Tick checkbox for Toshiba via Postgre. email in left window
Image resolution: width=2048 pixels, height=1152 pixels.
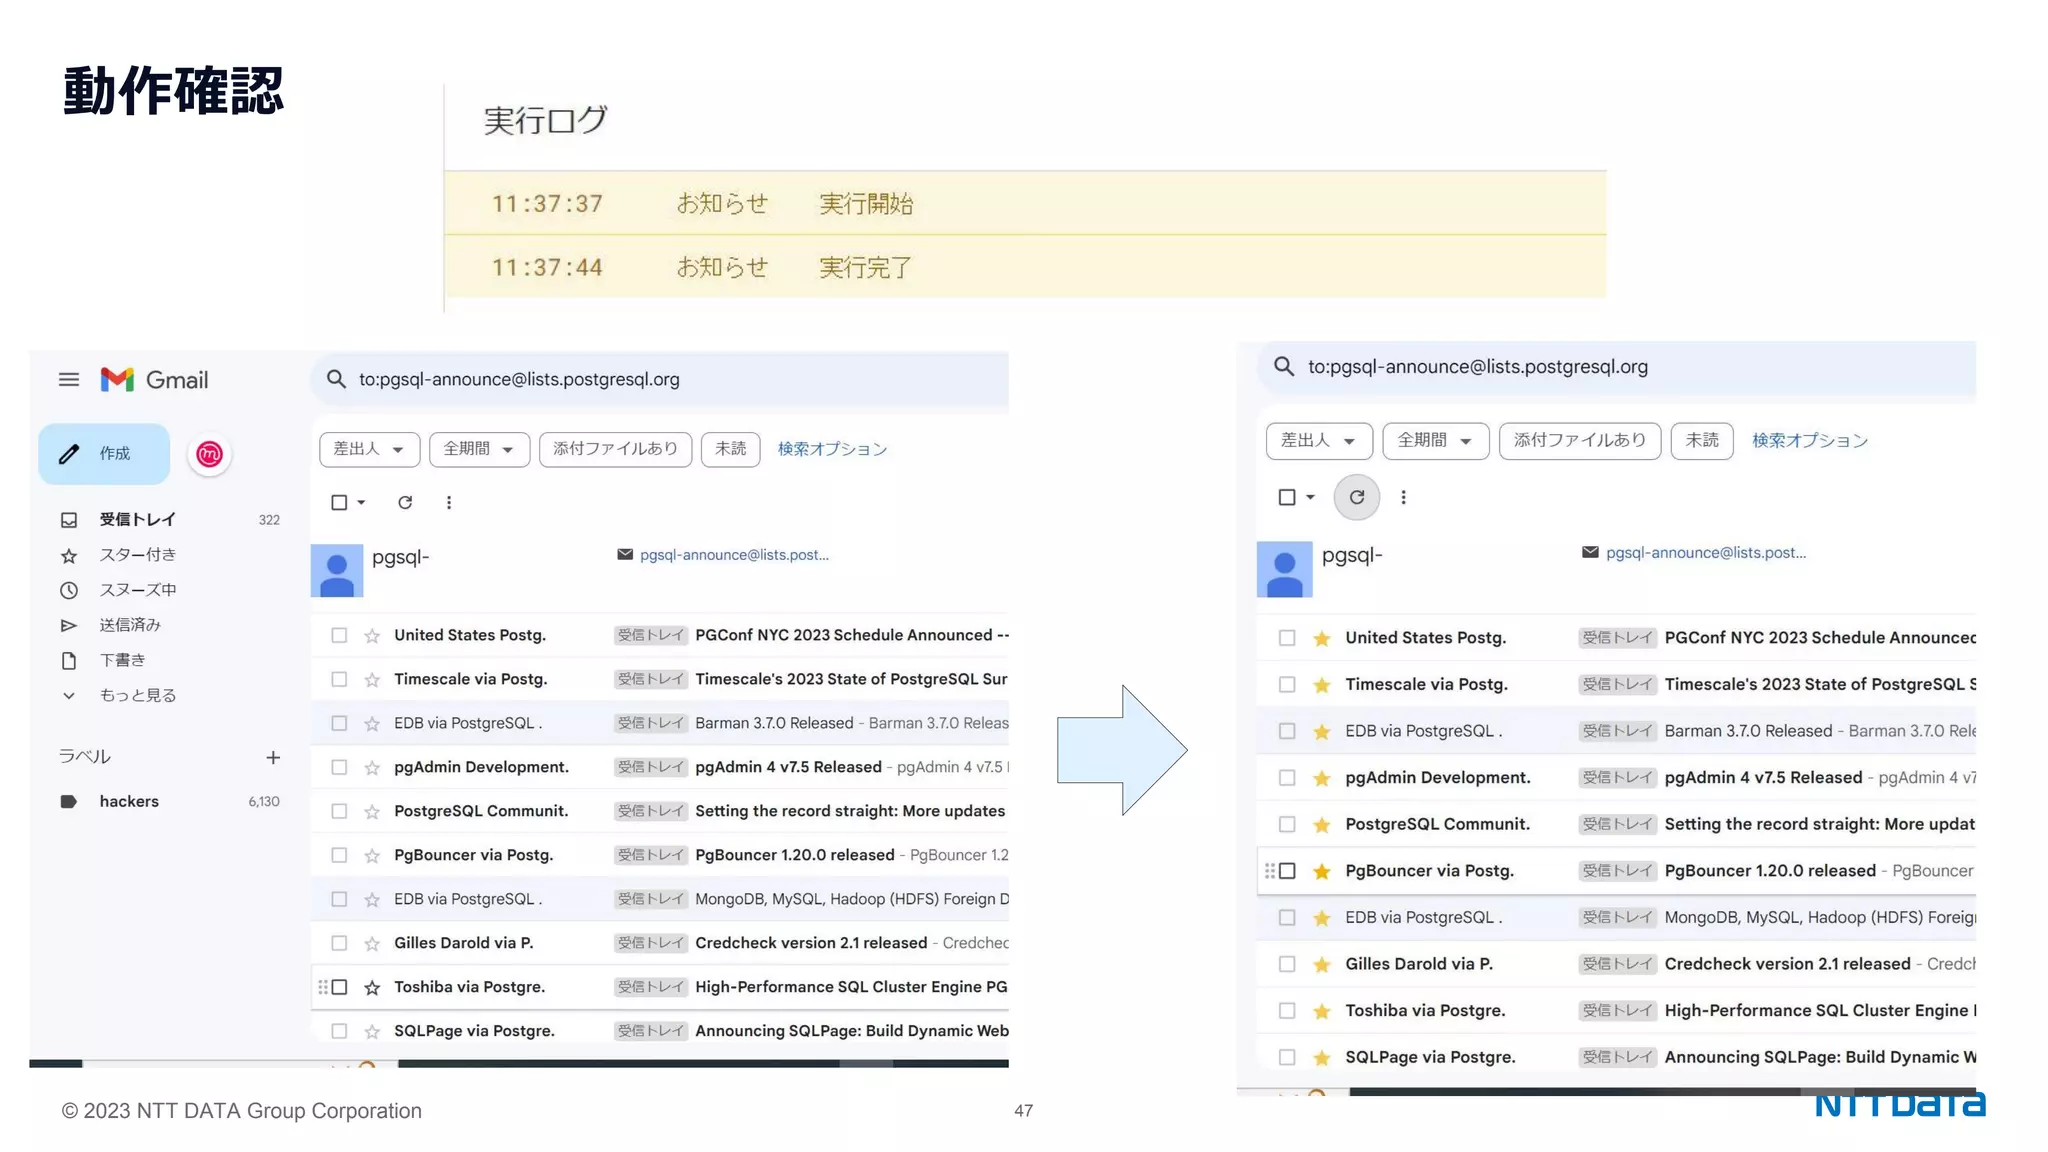[x=339, y=987]
